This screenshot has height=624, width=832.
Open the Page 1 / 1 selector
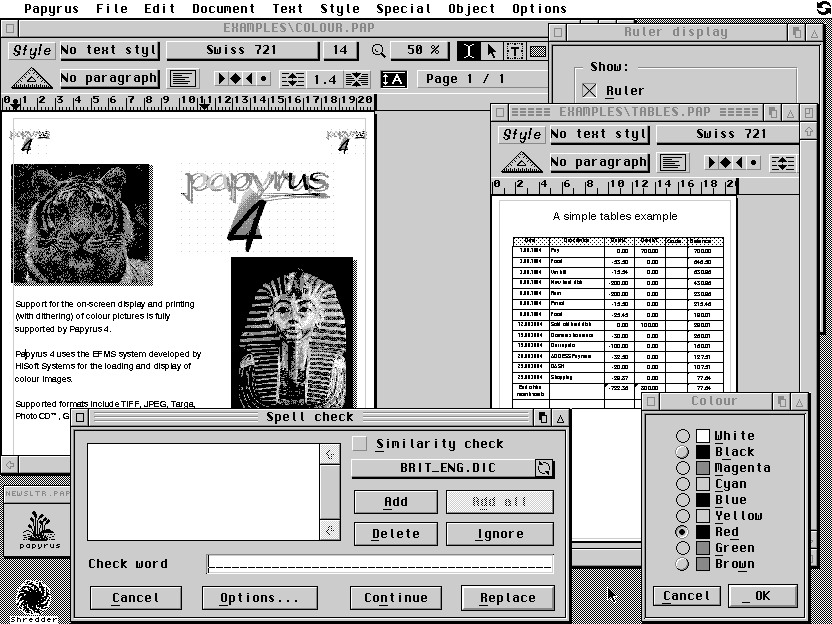pyautogui.click(x=483, y=79)
